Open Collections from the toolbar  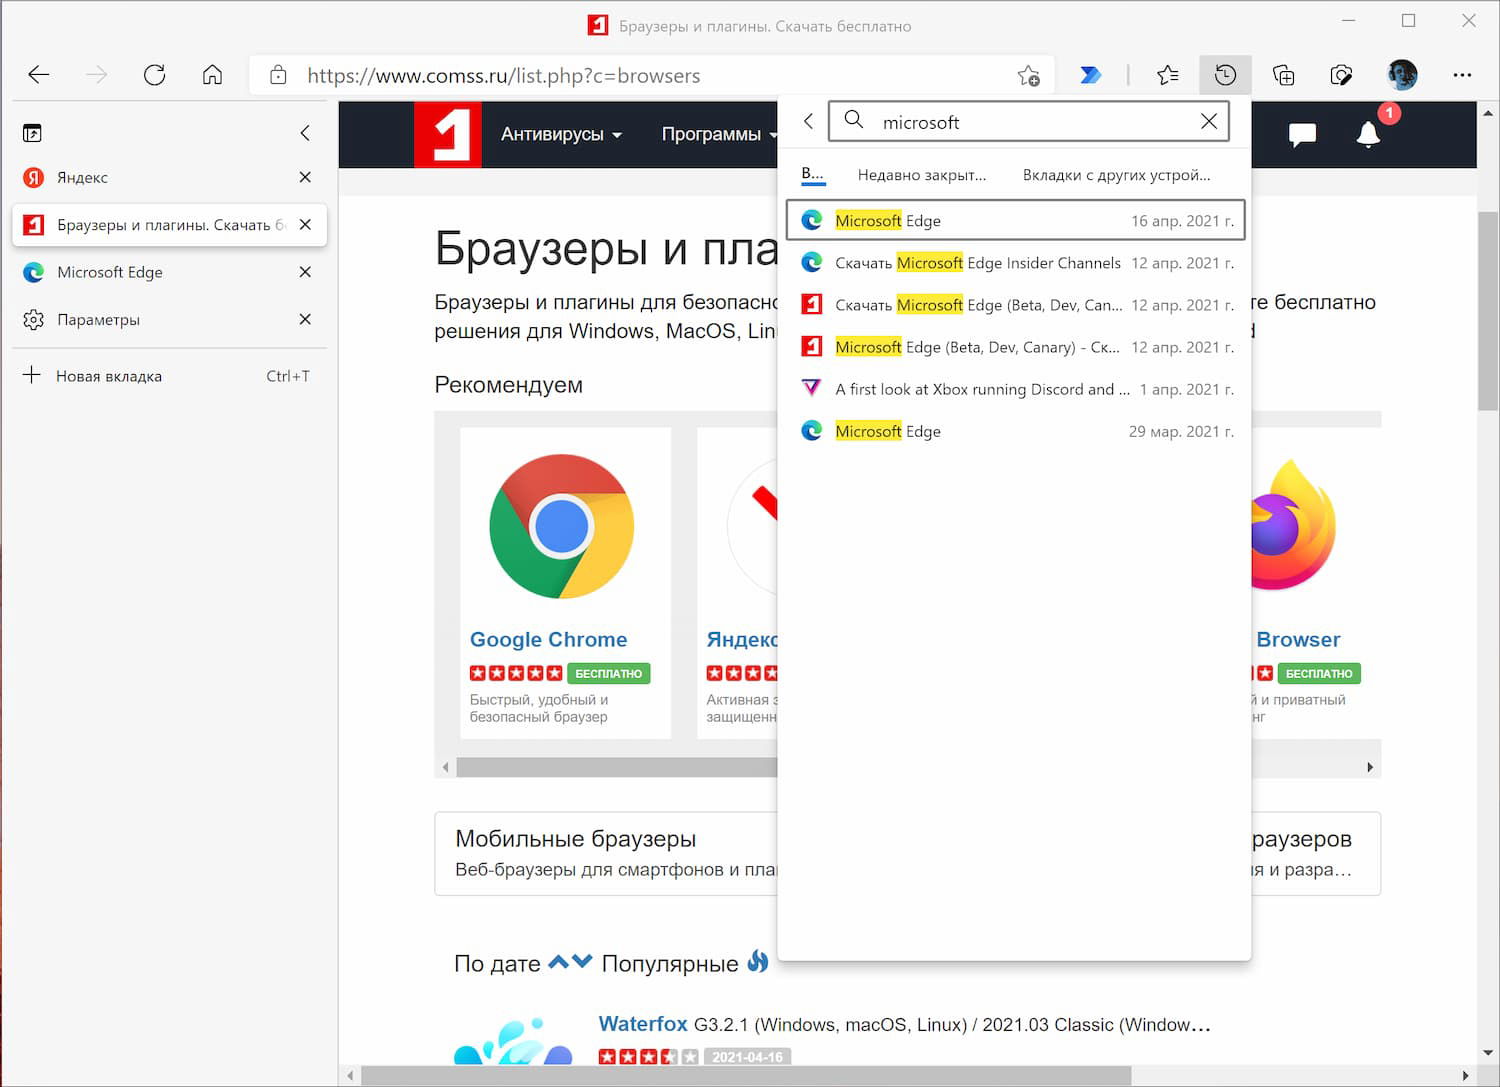pyautogui.click(x=1283, y=75)
